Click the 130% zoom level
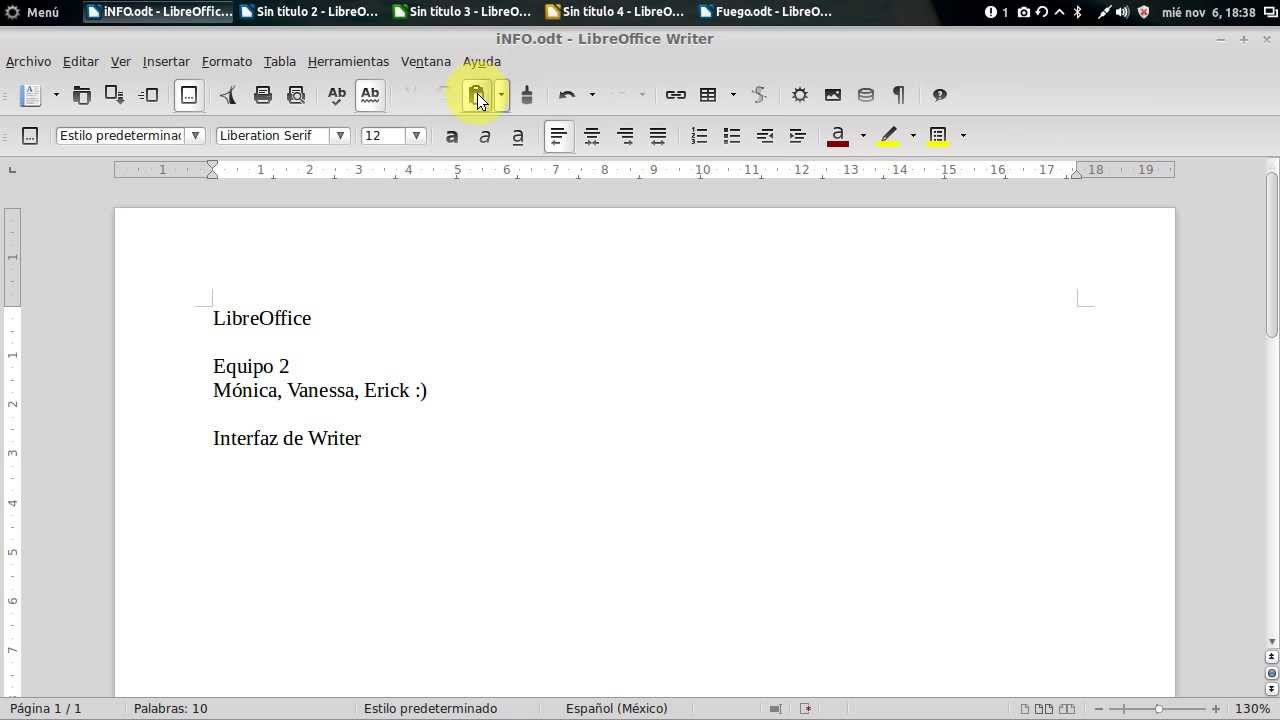 click(1252, 709)
